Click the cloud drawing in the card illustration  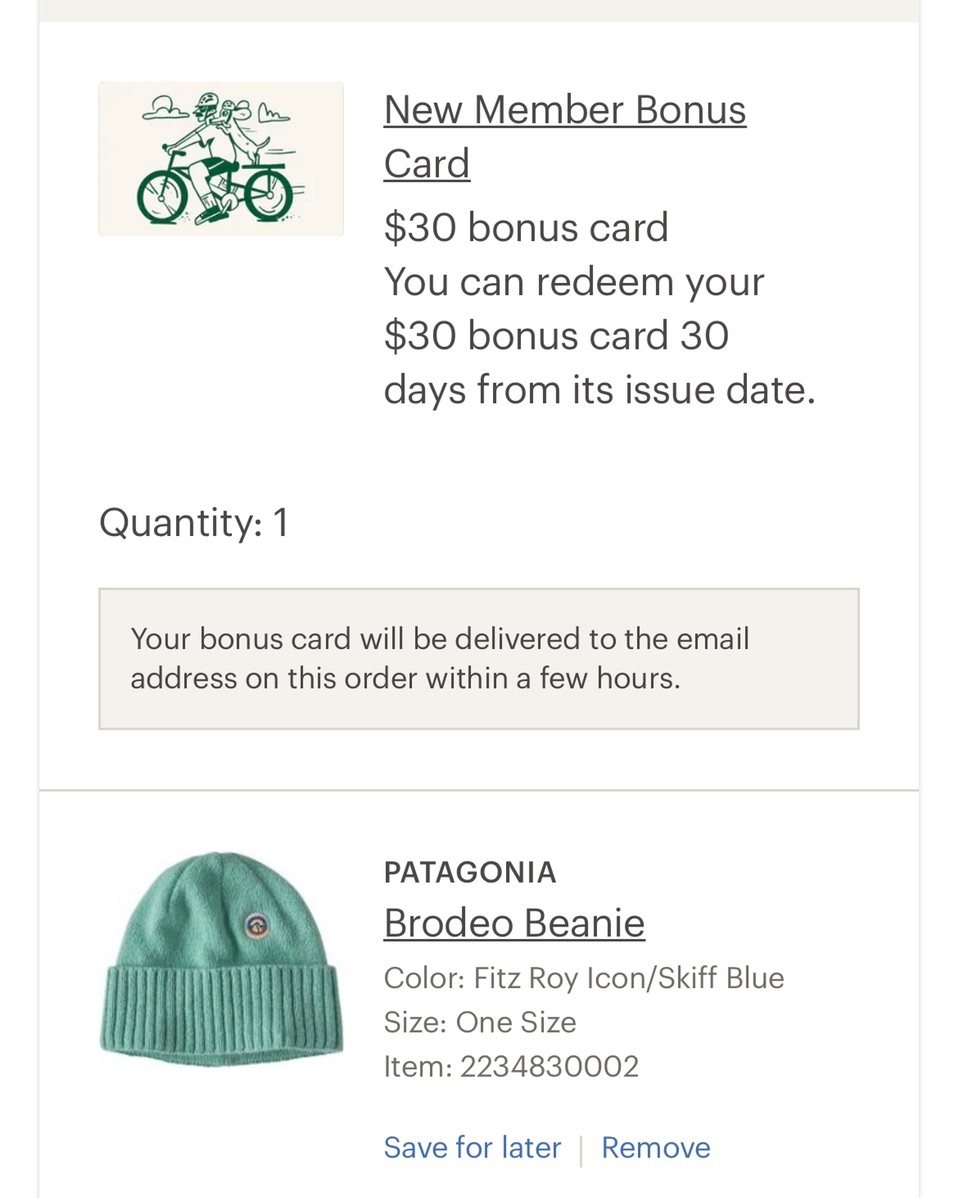(166, 110)
